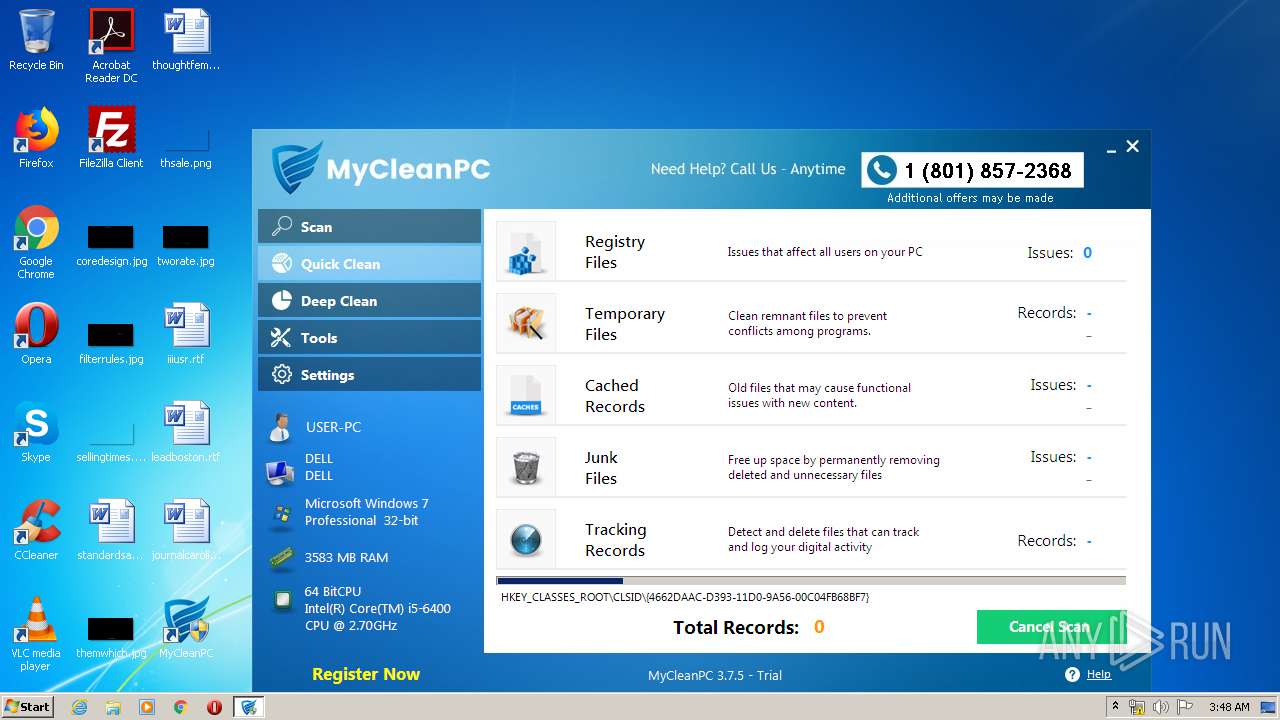Select the leadboston.rtf desktop file
The image size is (1280, 720).
click(x=186, y=433)
